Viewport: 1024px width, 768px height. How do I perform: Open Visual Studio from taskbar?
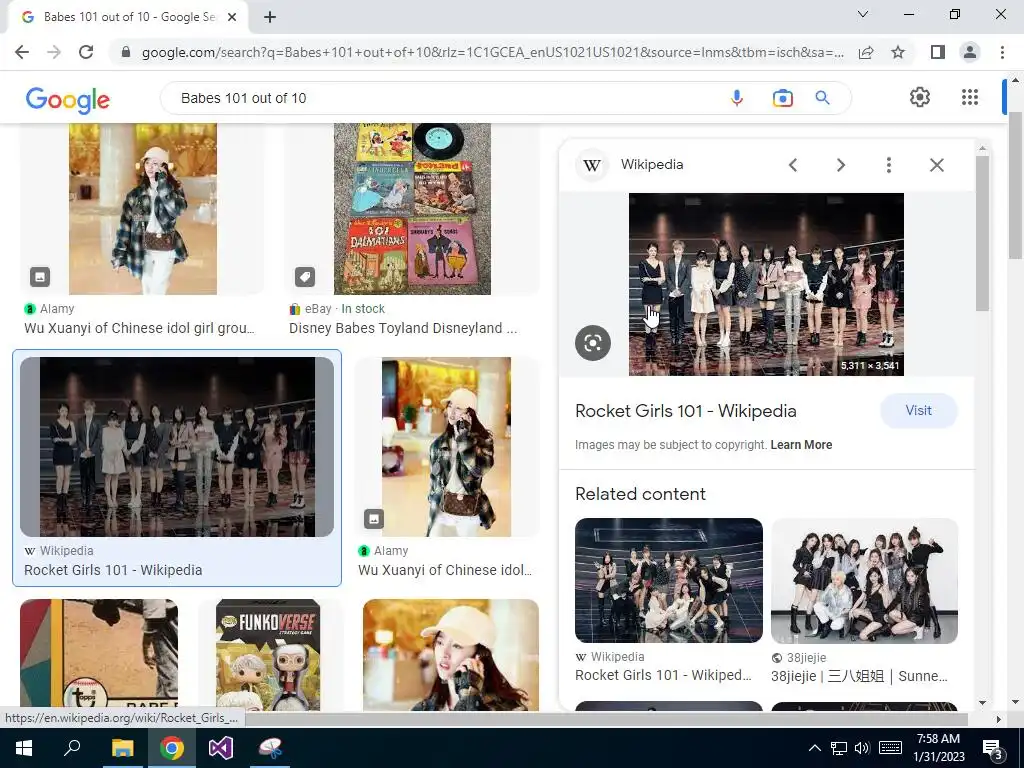pyautogui.click(x=221, y=748)
